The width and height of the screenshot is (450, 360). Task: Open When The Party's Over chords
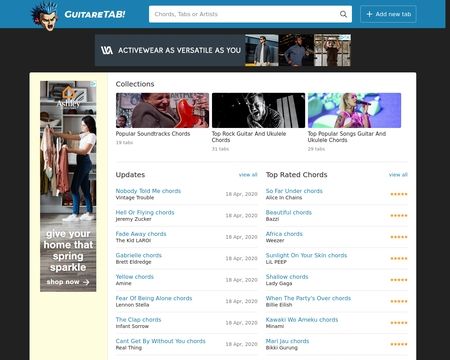click(308, 298)
